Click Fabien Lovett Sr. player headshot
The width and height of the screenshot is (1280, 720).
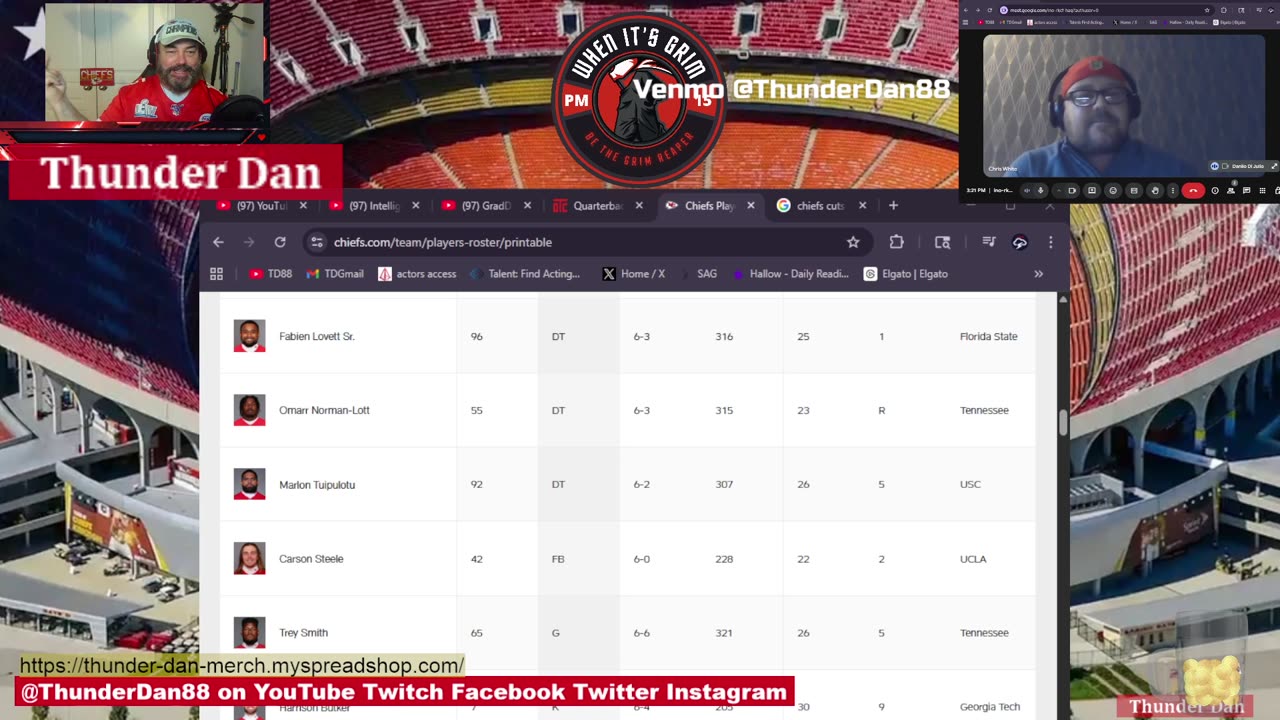click(249, 336)
